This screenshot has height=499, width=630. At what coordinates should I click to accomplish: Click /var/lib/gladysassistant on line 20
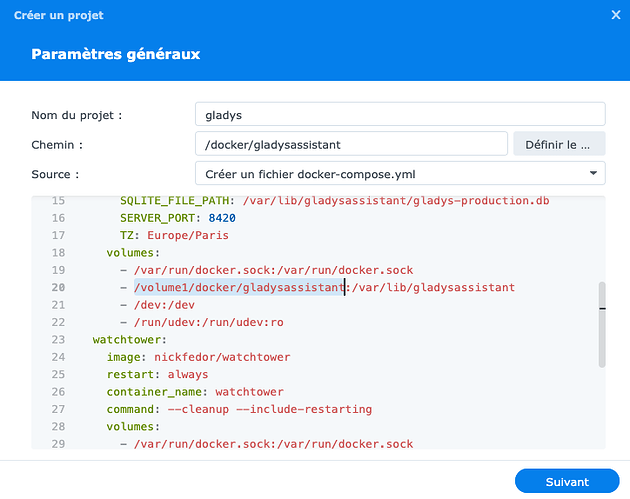[x=433, y=287]
